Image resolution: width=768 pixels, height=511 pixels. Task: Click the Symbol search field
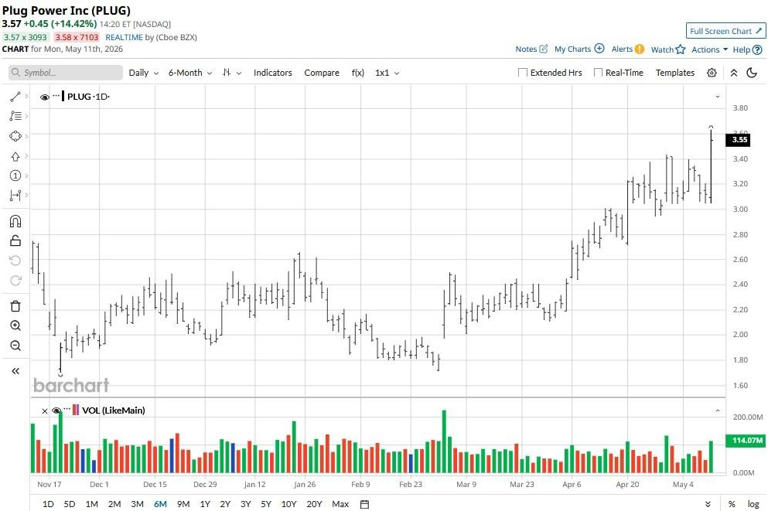tap(66, 73)
